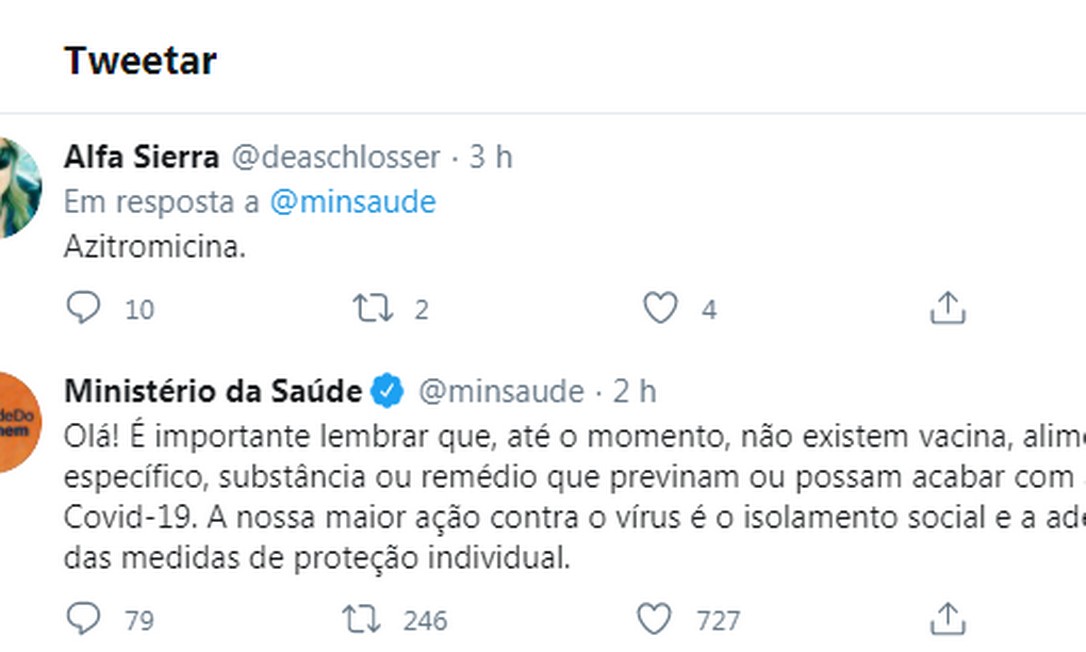Like Alfa Sierra's Azitromicina tweet
1086x652 pixels.
point(660,308)
